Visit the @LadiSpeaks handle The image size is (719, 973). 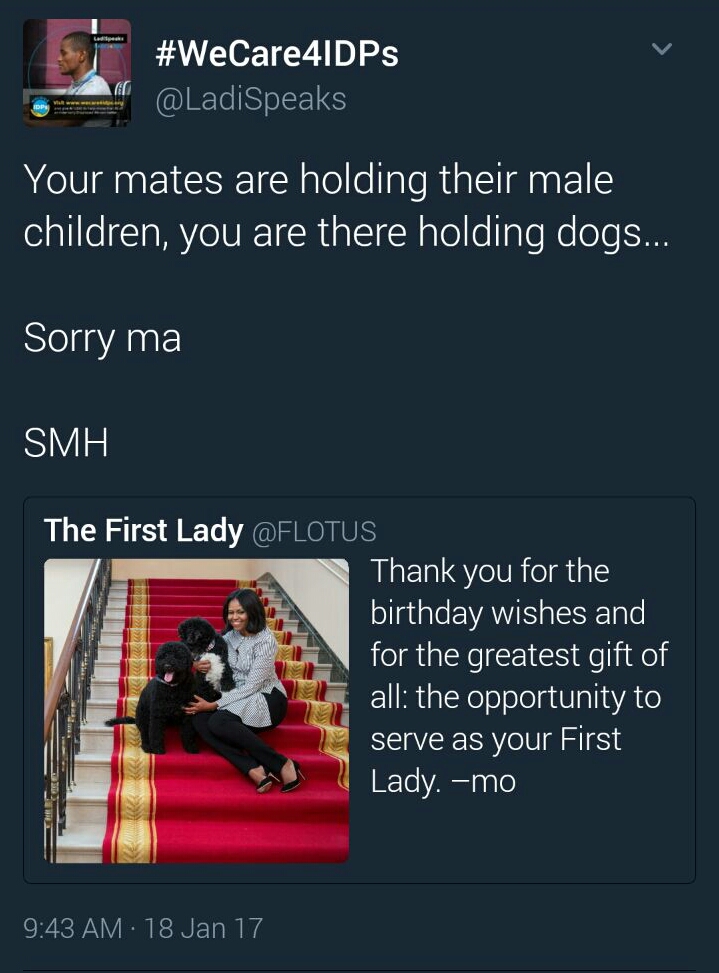[251, 100]
